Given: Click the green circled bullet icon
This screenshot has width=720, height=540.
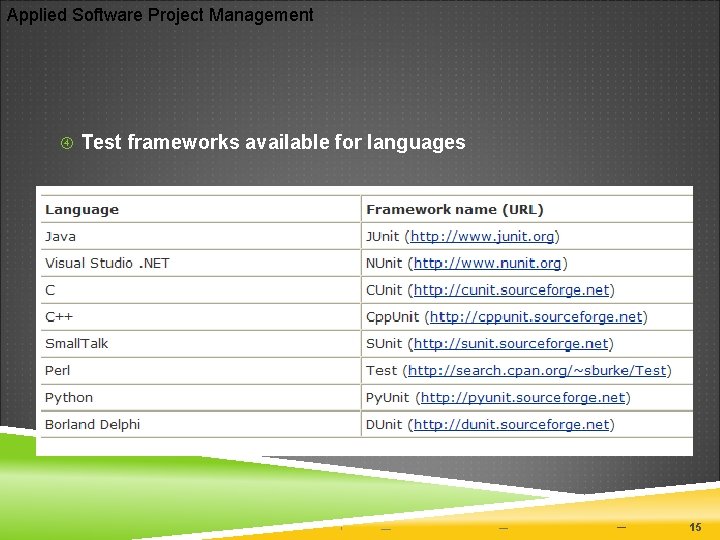Looking at the screenshot, I should point(67,143).
